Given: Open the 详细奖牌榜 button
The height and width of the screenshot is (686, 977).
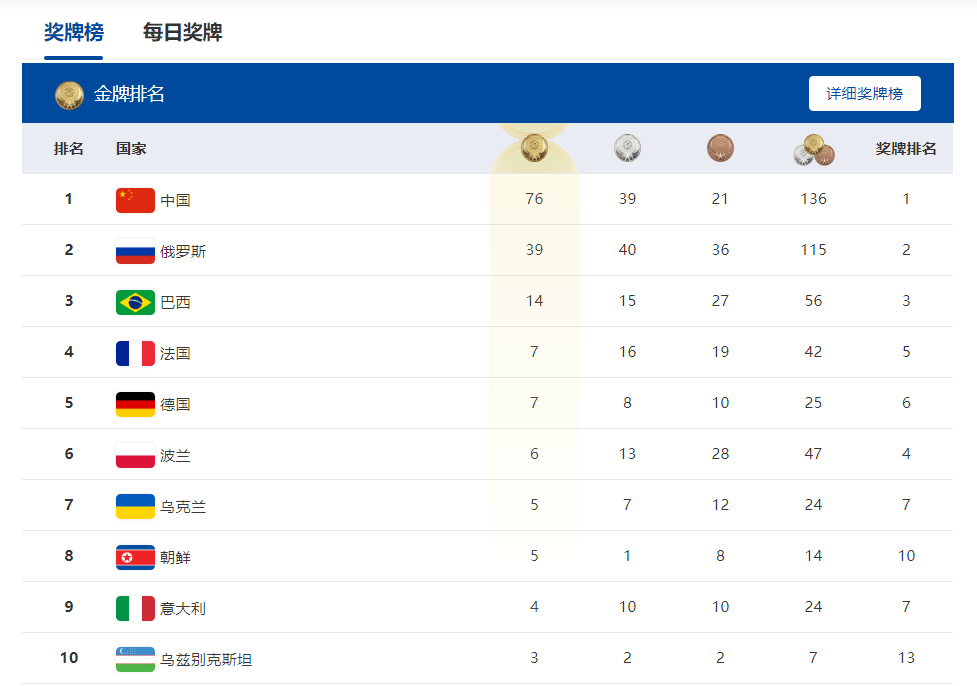Looking at the screenshot, I should (864, 93).
